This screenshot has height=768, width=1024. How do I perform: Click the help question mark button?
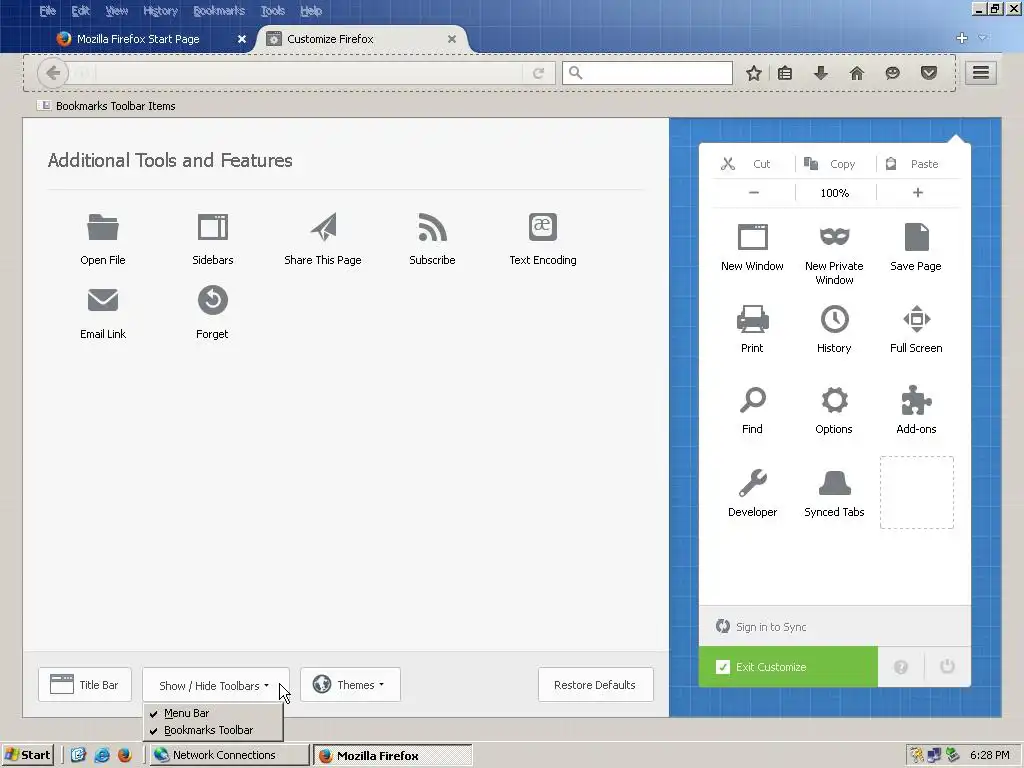tap(901, 667)
